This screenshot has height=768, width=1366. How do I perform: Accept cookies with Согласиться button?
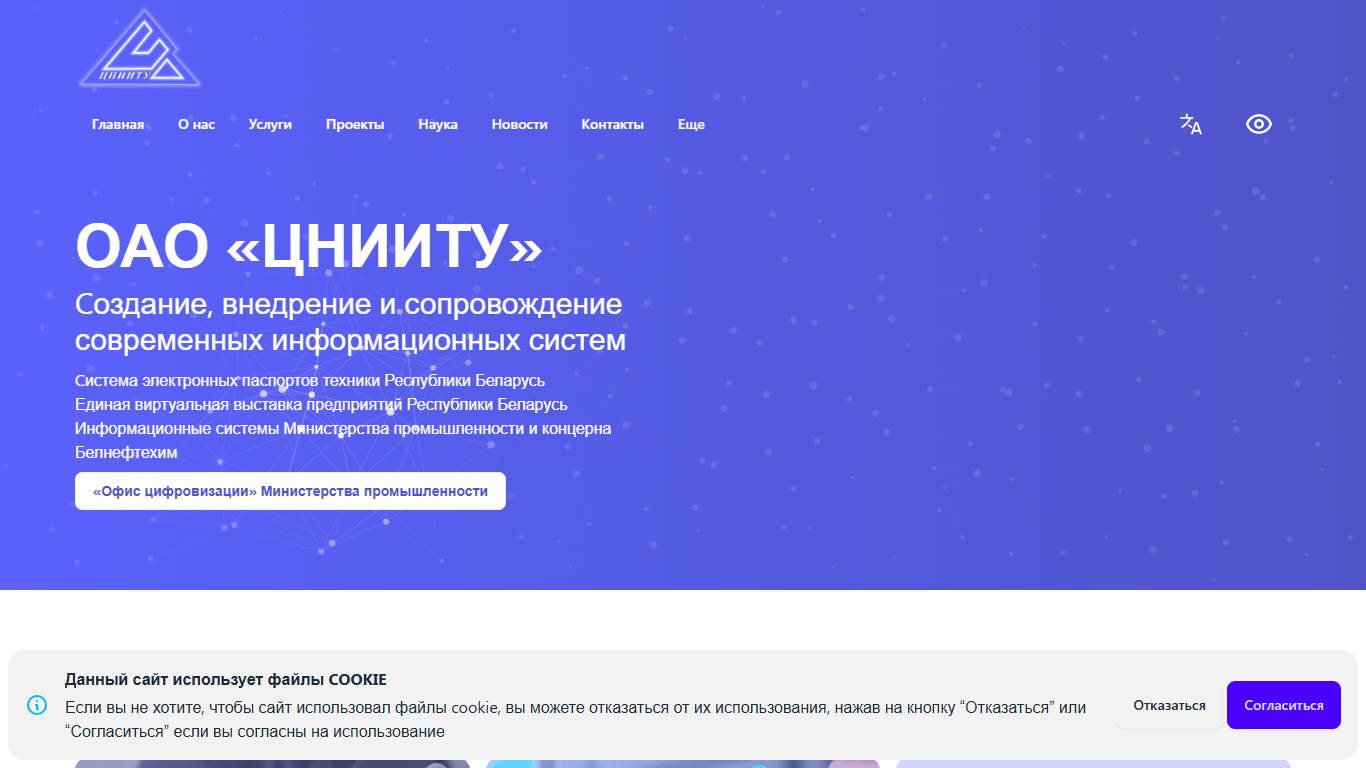pyautogui.click(x=1284, y=705)
